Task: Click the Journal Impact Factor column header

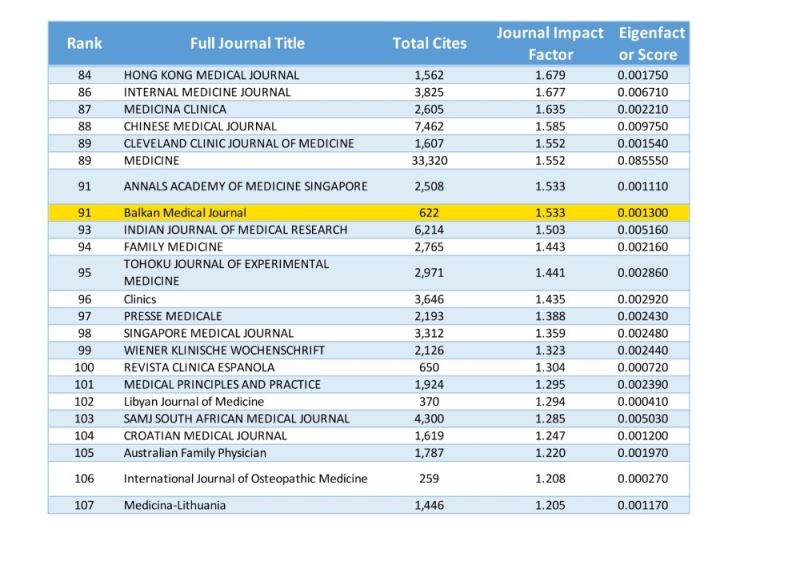Action: tap(550, 43)
